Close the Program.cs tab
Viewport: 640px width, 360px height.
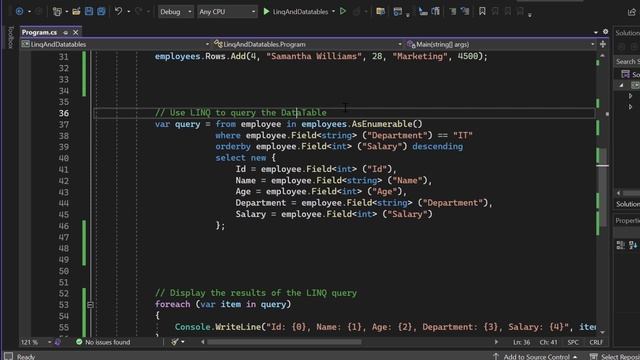[x=76, y=32]
